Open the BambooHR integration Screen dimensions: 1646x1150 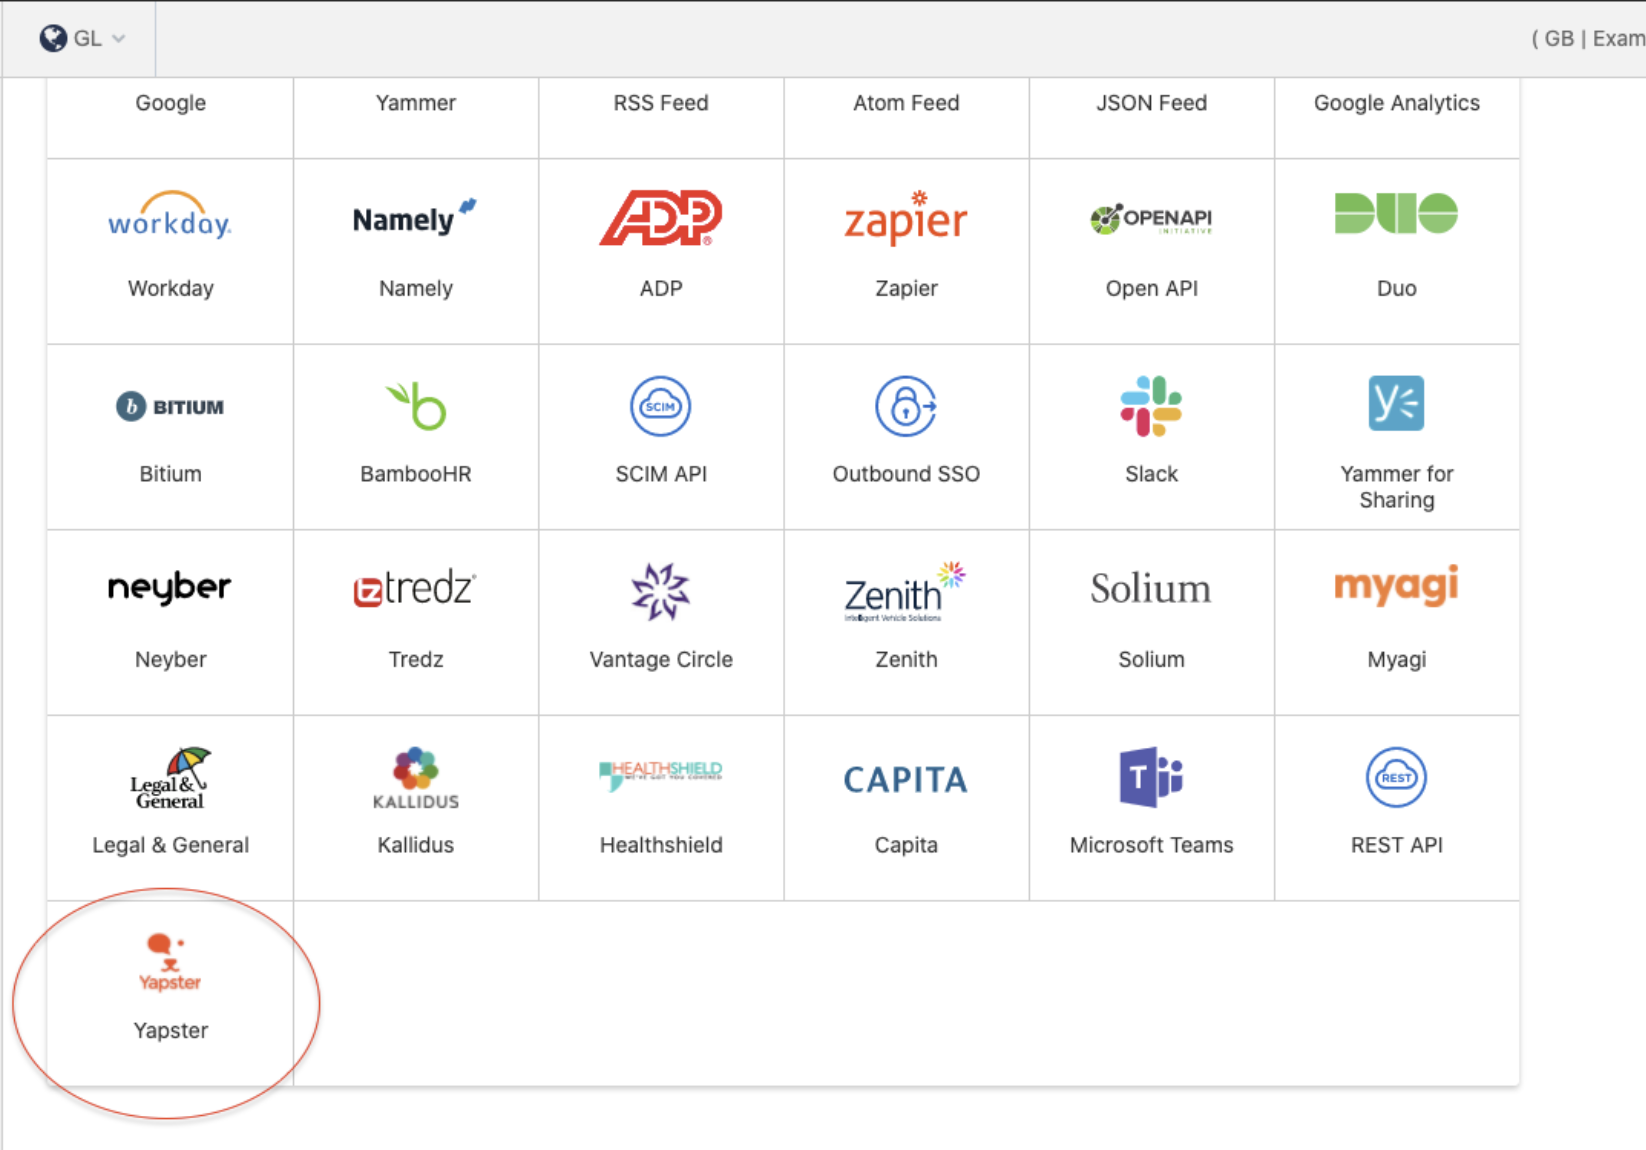416,430
